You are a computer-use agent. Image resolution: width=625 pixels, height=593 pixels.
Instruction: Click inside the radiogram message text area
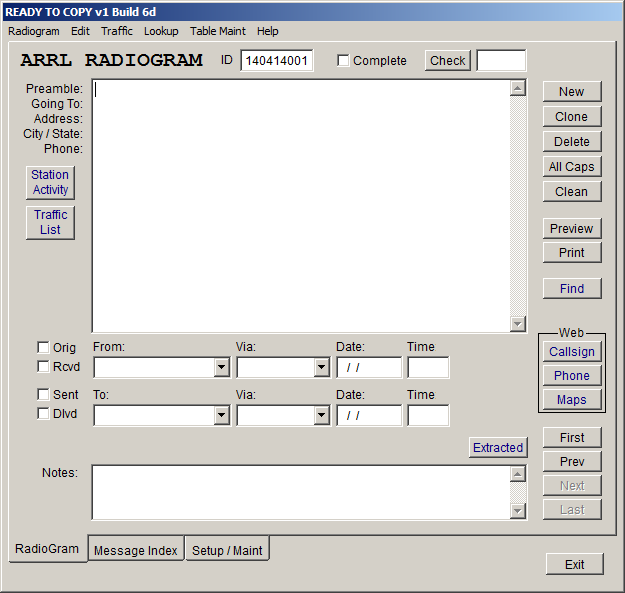tap(301, 206)
